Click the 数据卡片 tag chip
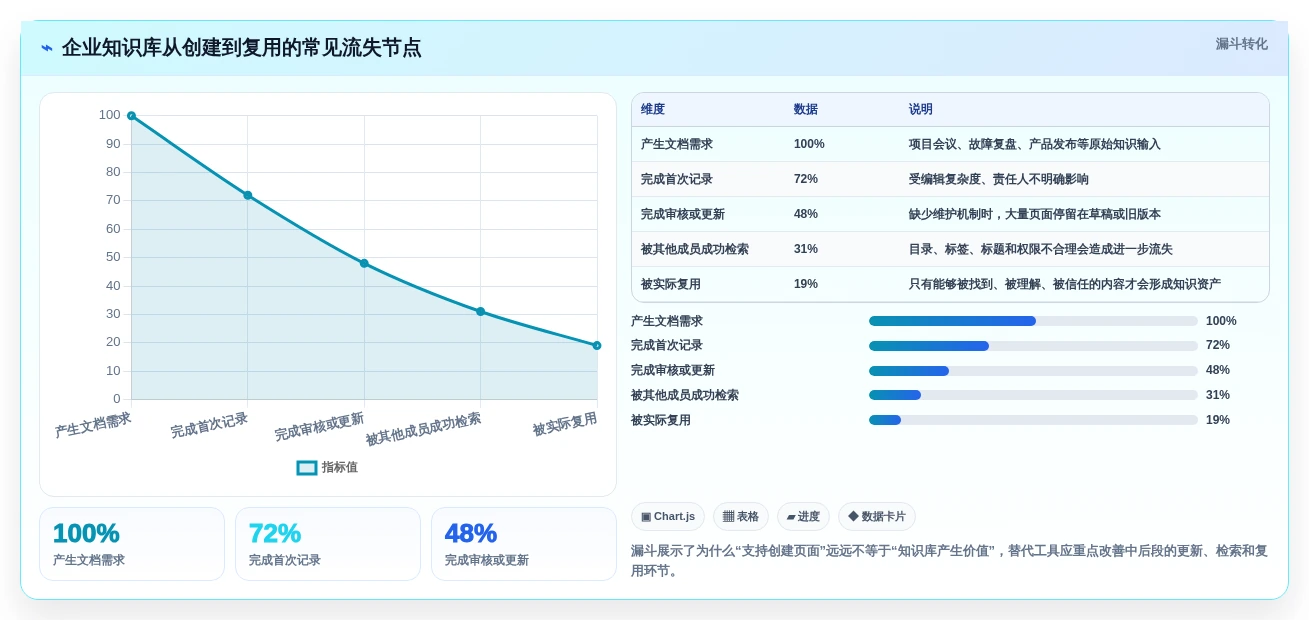 click(x=877, y=516)
